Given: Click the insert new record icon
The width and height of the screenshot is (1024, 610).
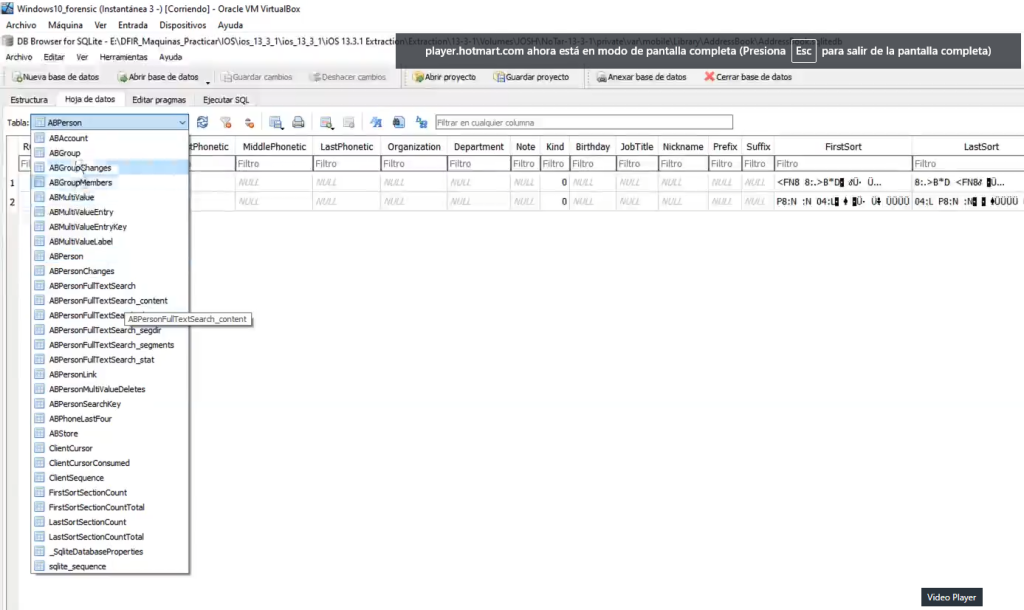Looking at the screenshot, I should pos(326,122).
